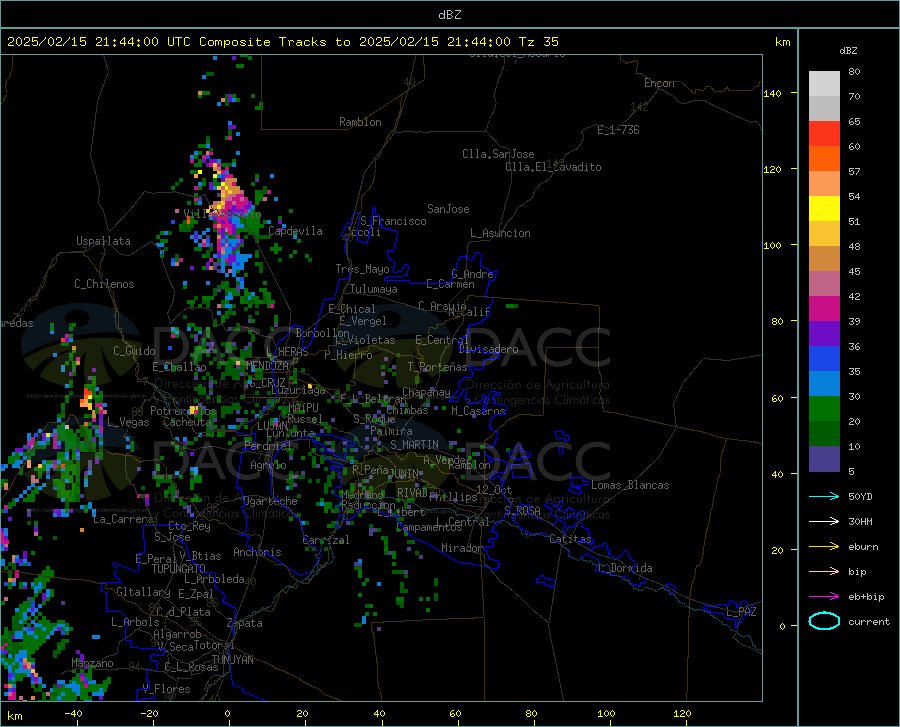
Task: Select the magenta 39 dBZ color swatch
Action: (x=824, y=309)
